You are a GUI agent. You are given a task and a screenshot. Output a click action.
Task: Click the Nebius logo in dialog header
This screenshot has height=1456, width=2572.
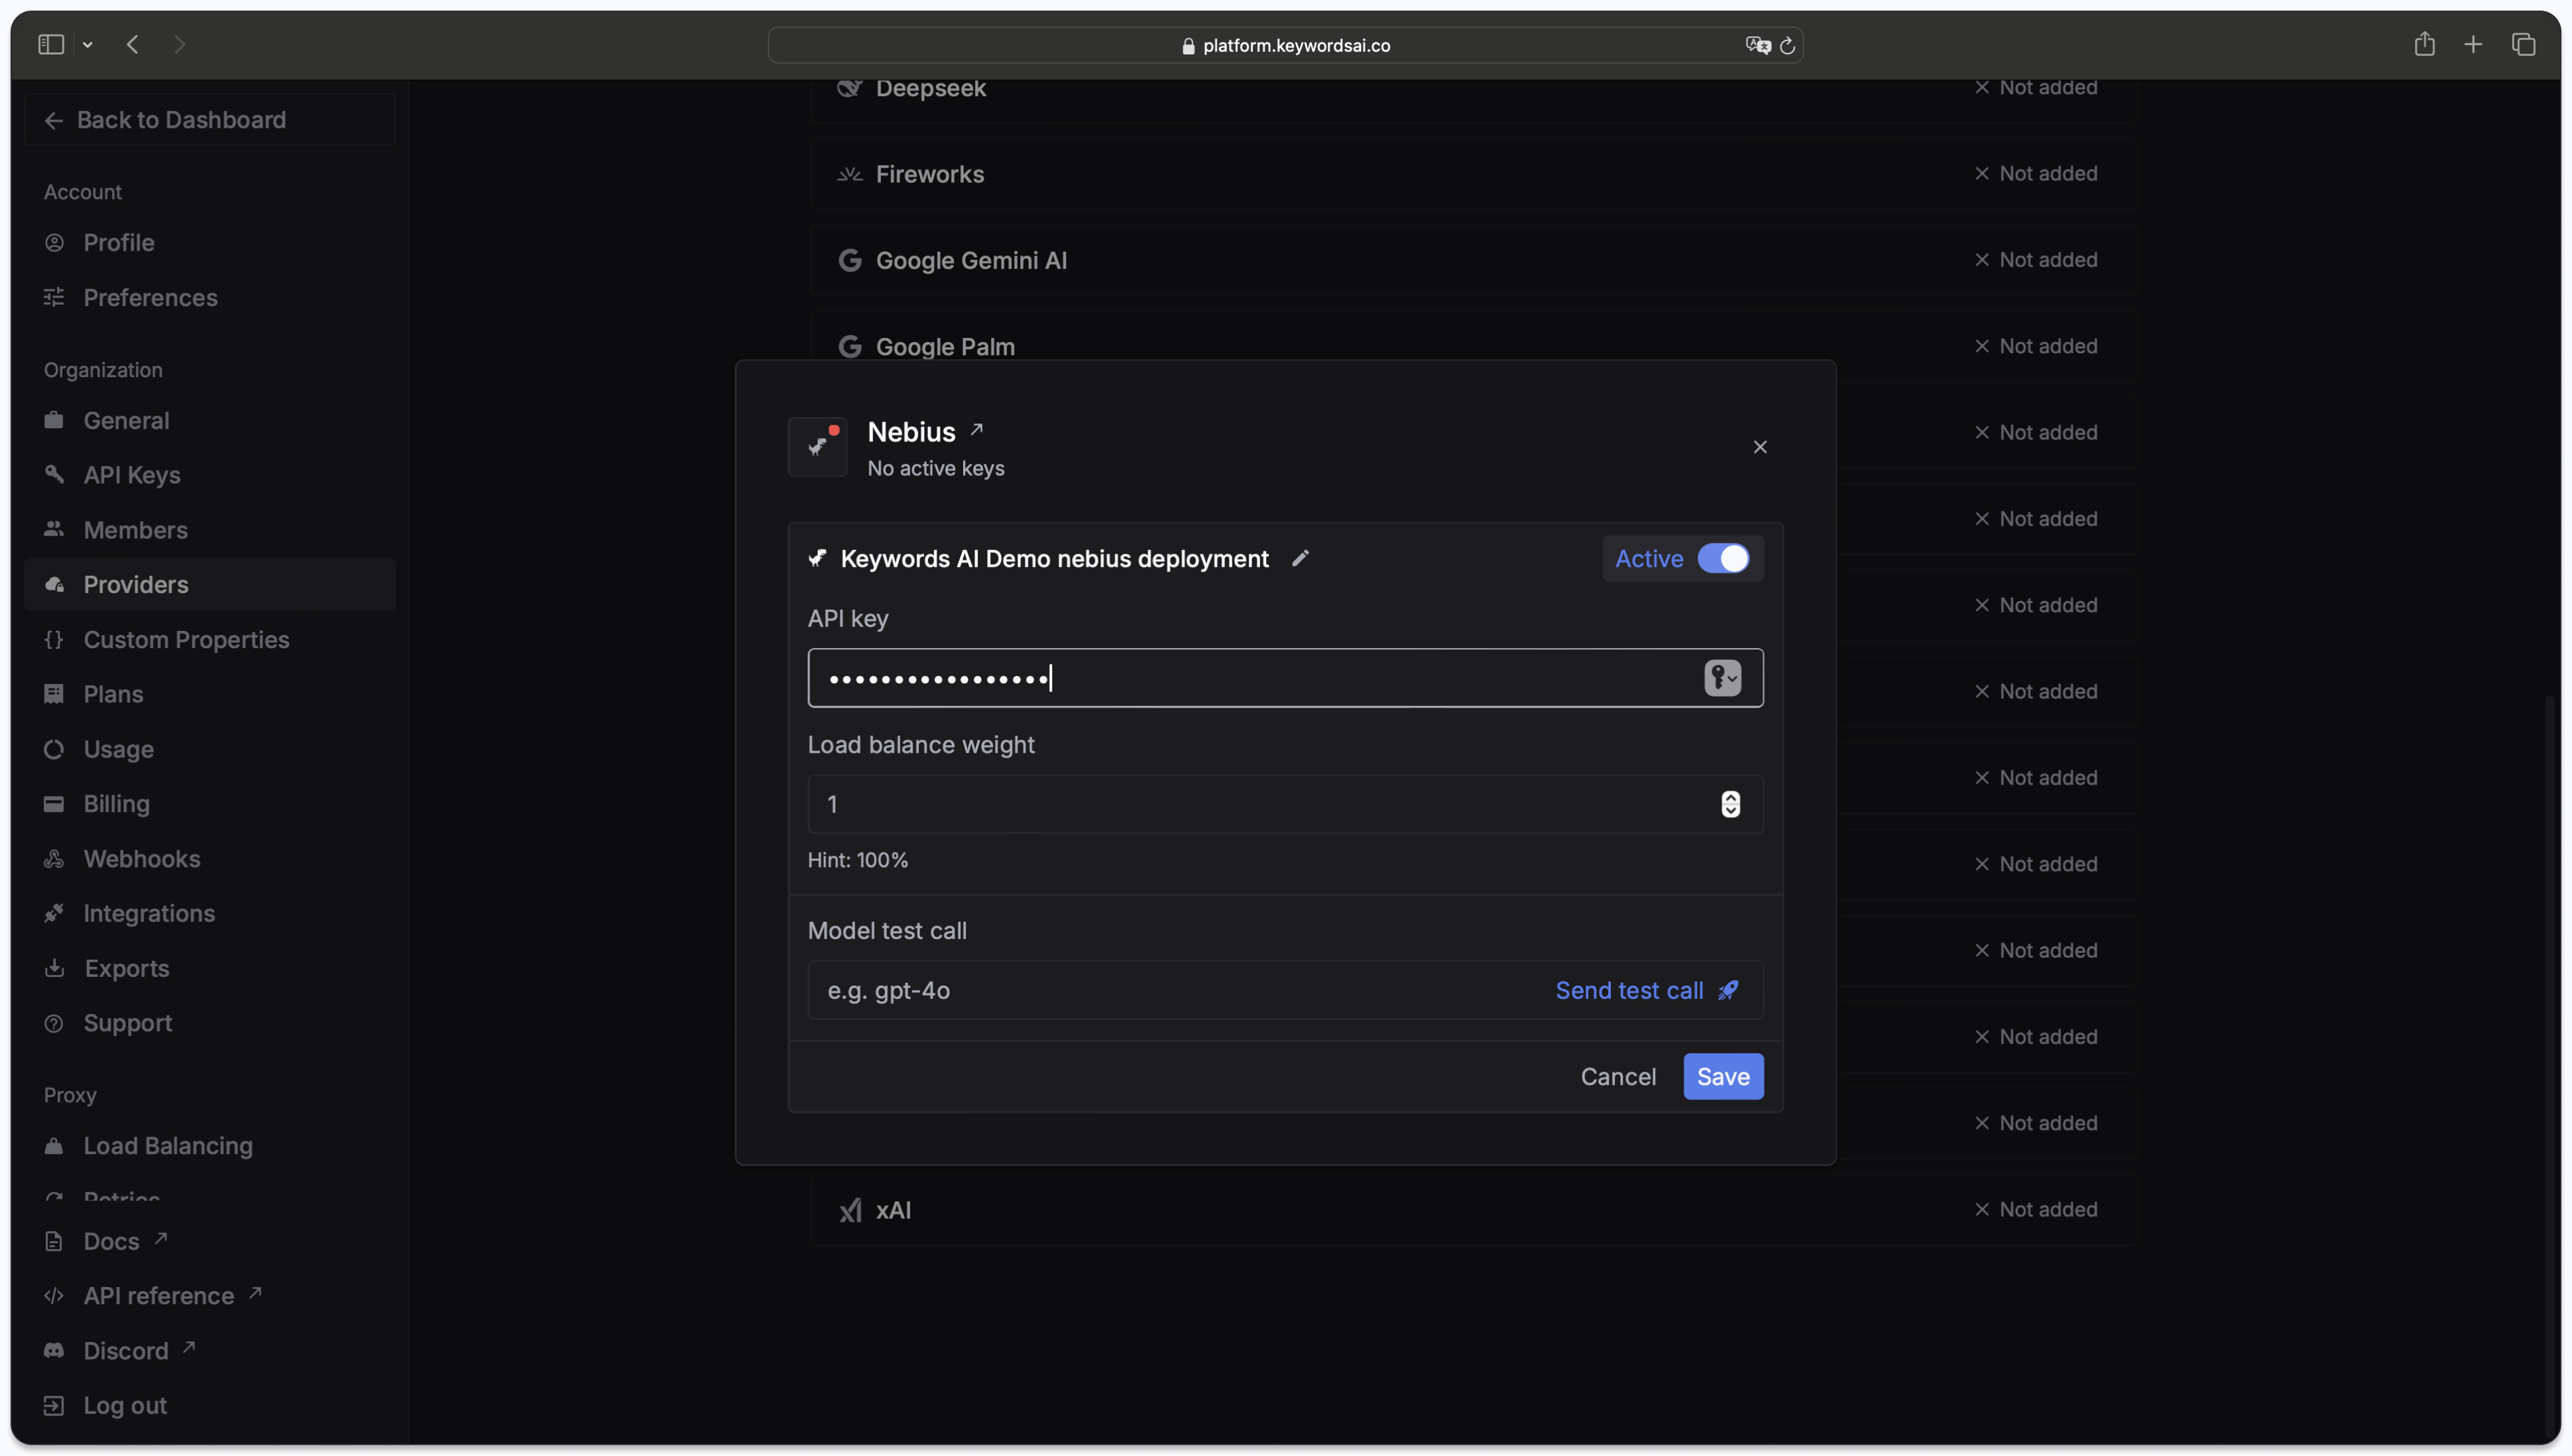tap(818, 447)
